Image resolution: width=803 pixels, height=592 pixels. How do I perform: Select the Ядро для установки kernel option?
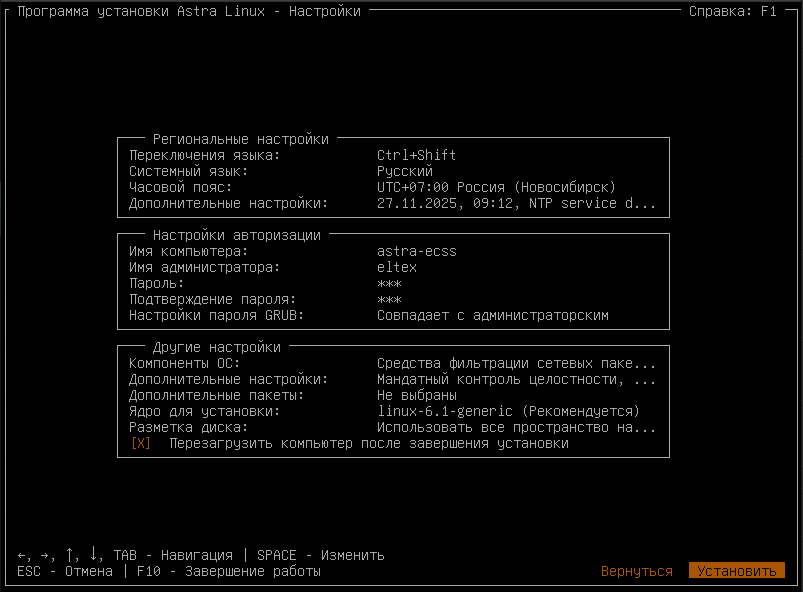pyautogui.click(x=508, y=411)
